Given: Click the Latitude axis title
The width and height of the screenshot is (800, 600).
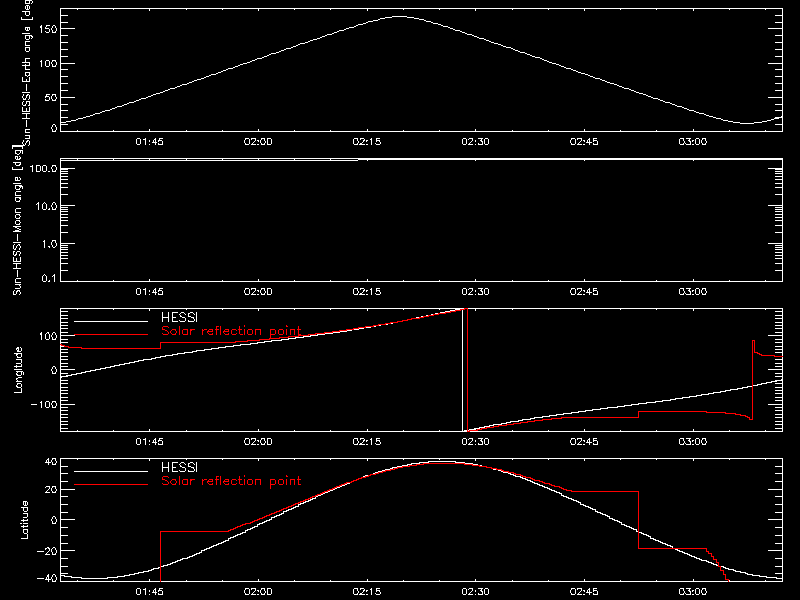Looking at the screenshot, I should (x=24, y=520).
